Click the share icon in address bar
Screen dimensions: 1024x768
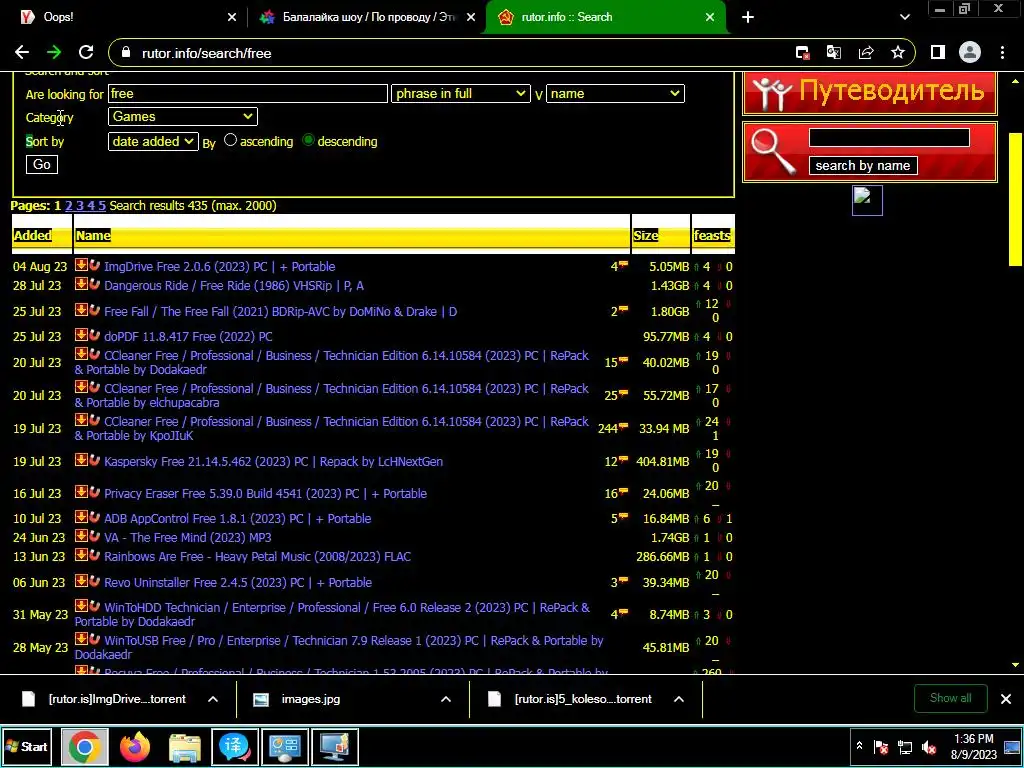coord(866,53)
